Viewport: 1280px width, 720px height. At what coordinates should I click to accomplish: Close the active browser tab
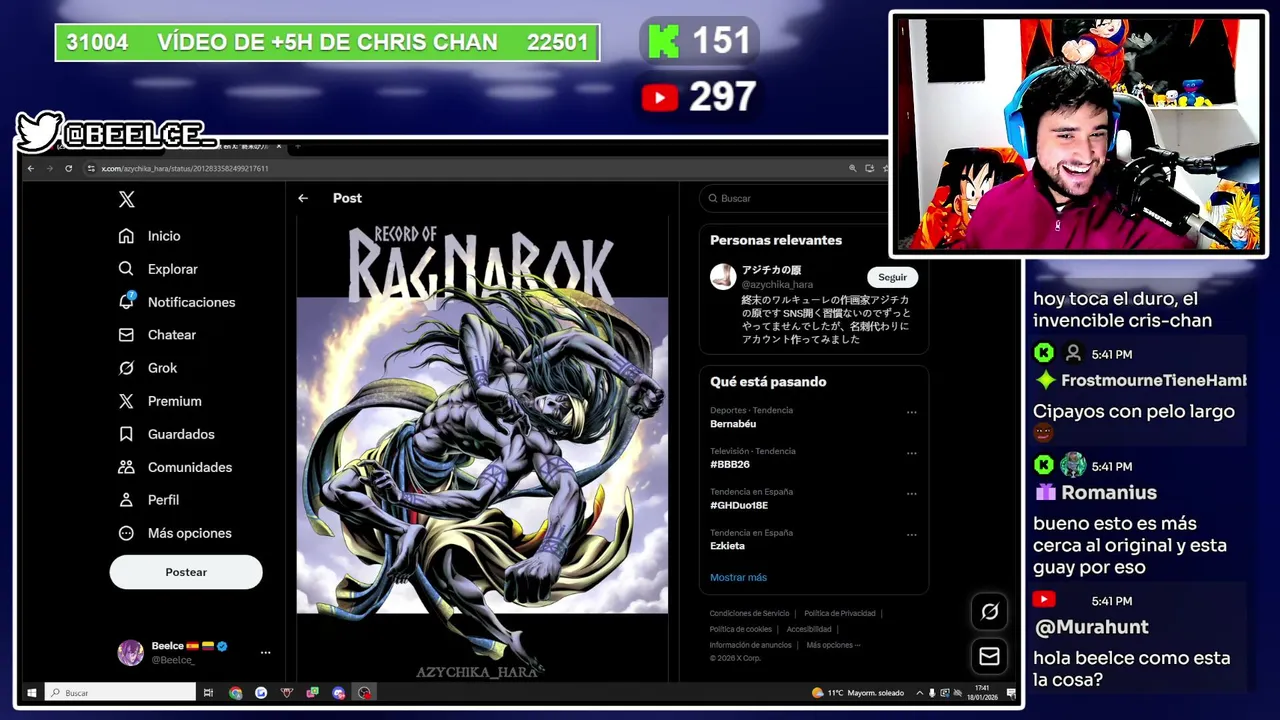coord(278,147)
